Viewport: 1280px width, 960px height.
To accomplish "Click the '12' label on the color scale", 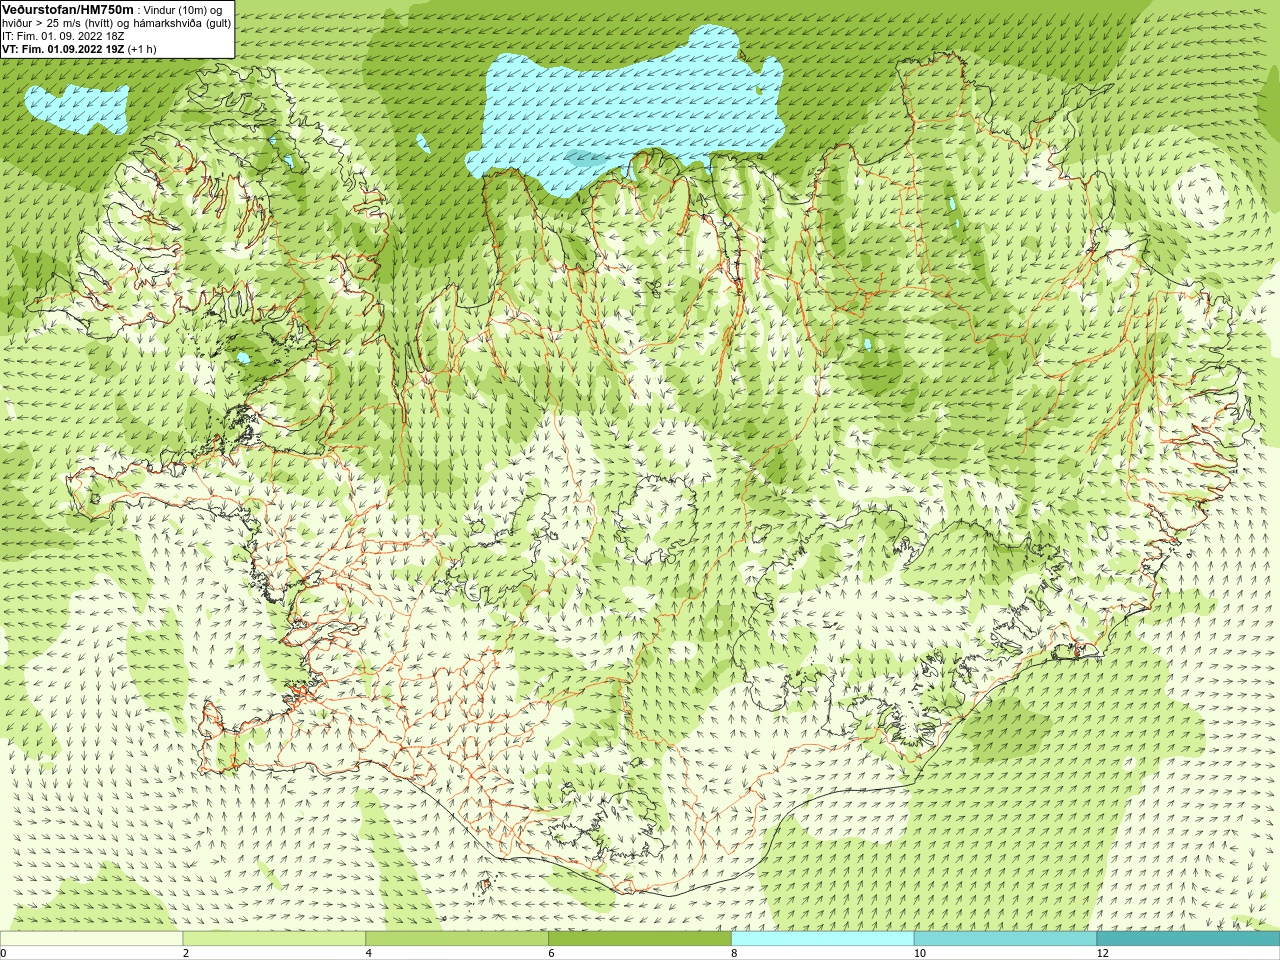I will [x=1103, y=953].
